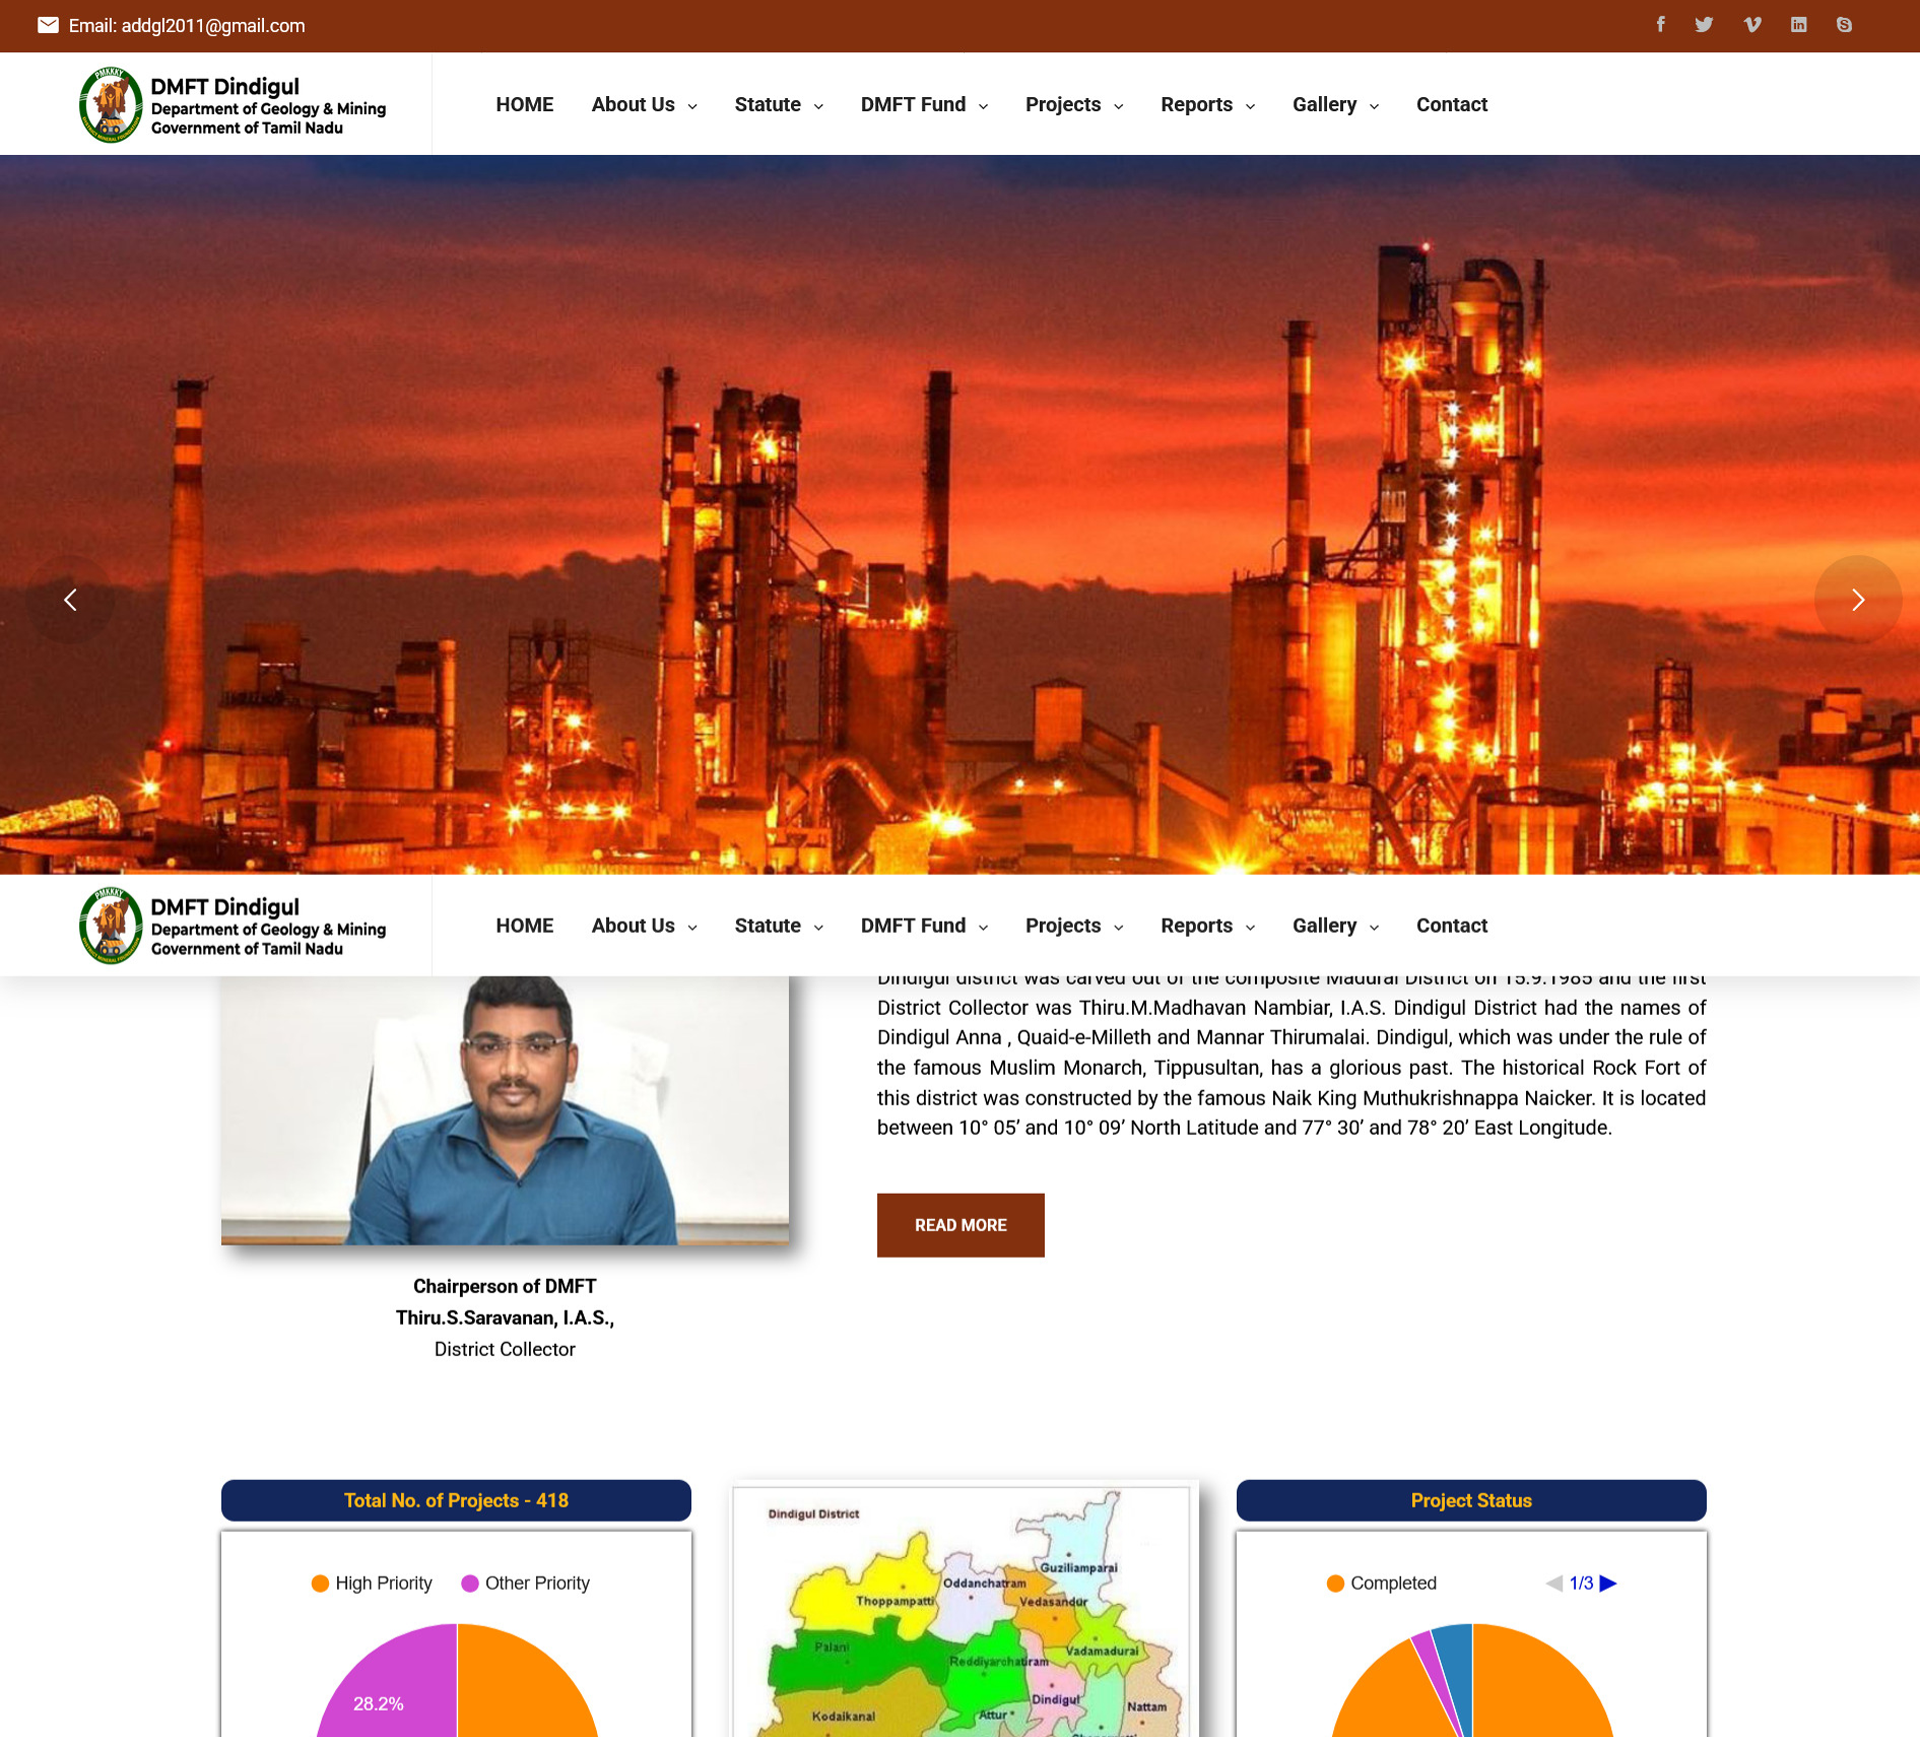The image size is (1920, 1737).
Task: Expand Gallery chevron in top navigation
Action: point(1374,107)
